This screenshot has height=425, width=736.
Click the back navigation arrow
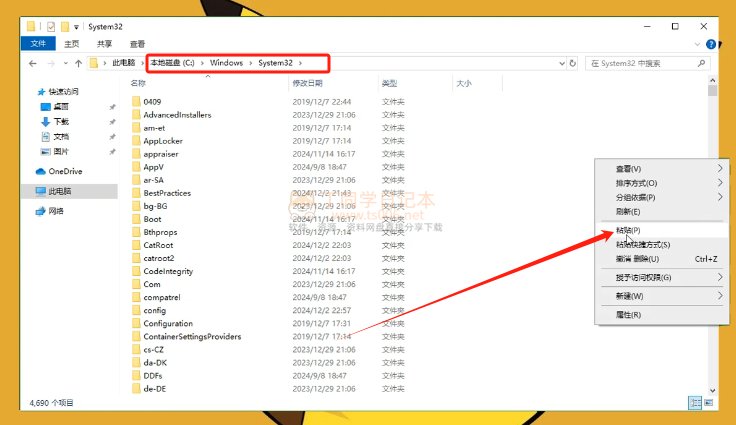pyautogui.click(x=33, y=63)
